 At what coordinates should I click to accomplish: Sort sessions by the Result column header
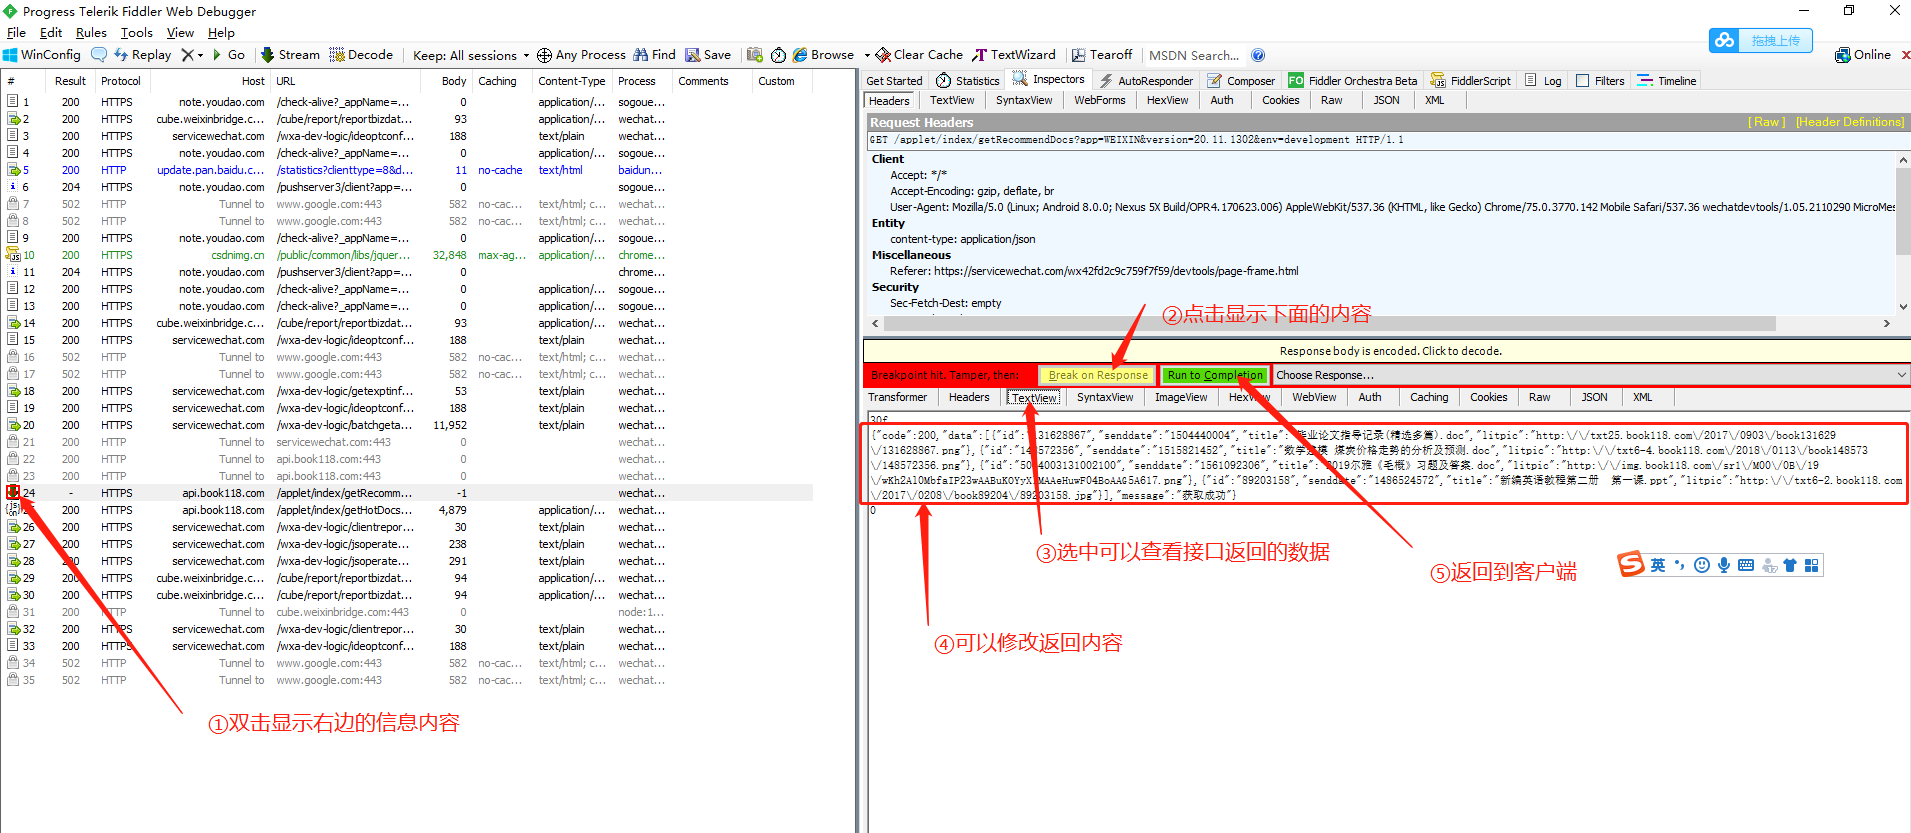(x=70, y=81)
